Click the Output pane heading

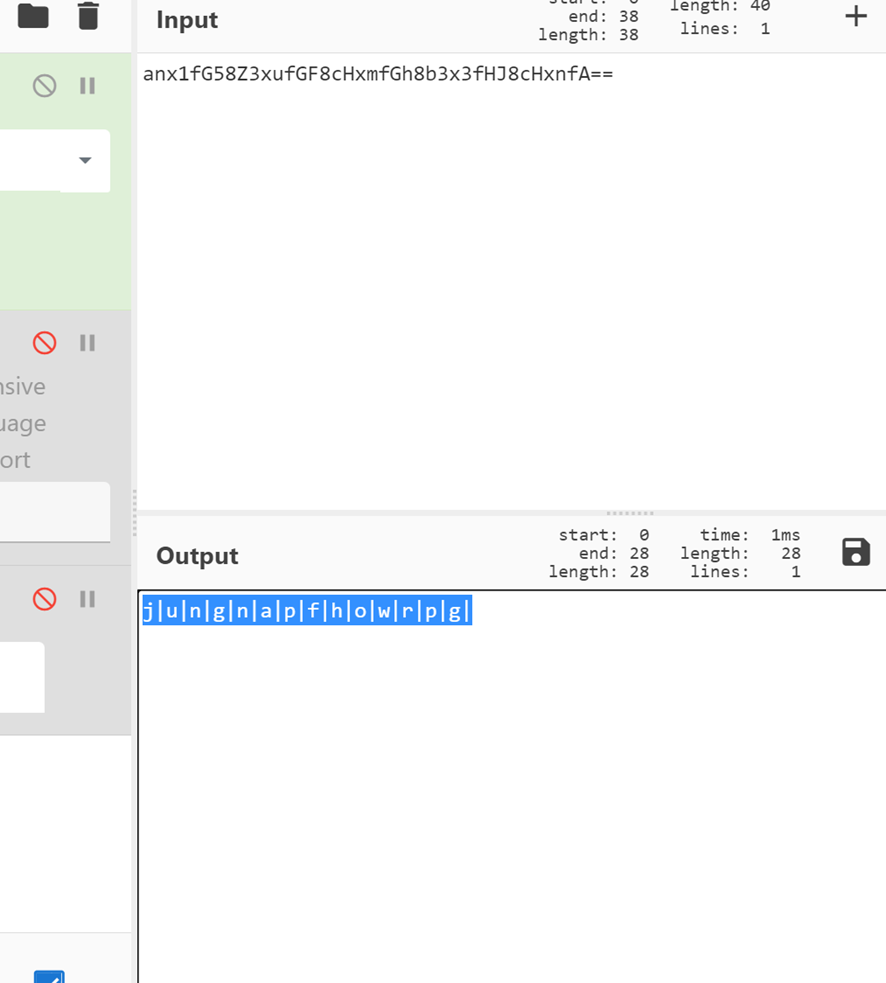[x=197, y=556]
